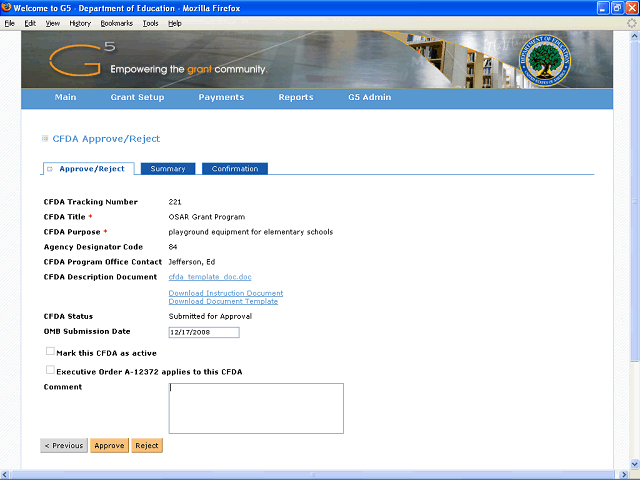Click the horizontal scrollbar left arrow
This screenshot has height=480, width=640.
click(x=4, y=474)
